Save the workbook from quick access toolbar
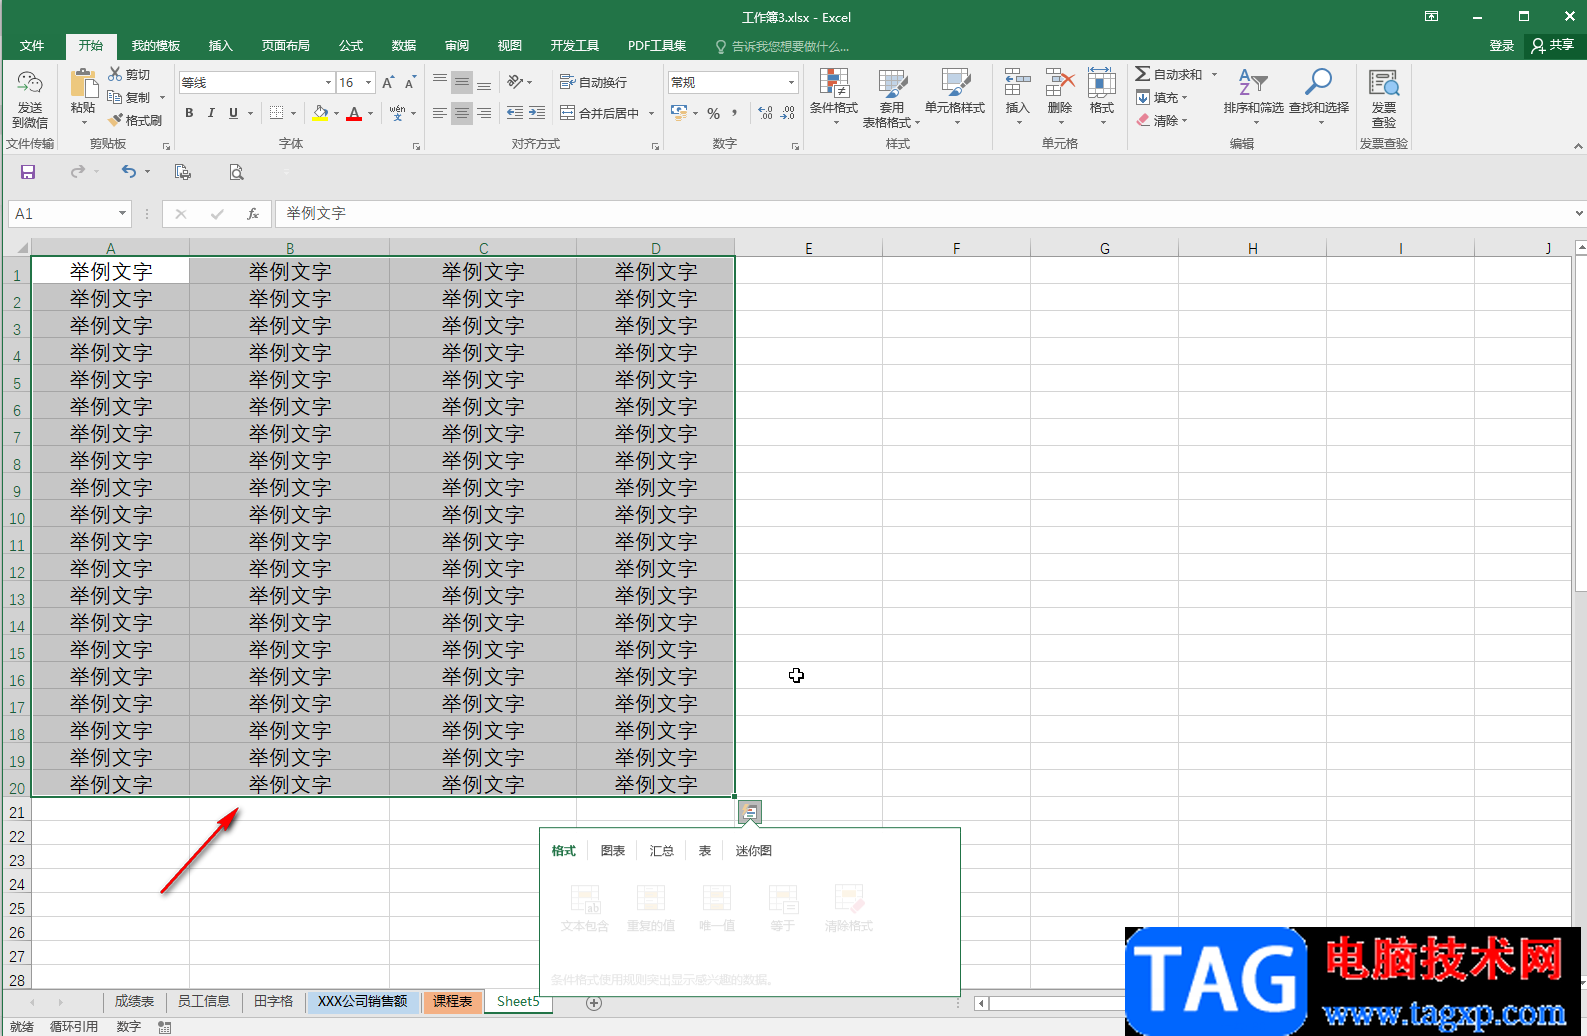 (28, 172)
